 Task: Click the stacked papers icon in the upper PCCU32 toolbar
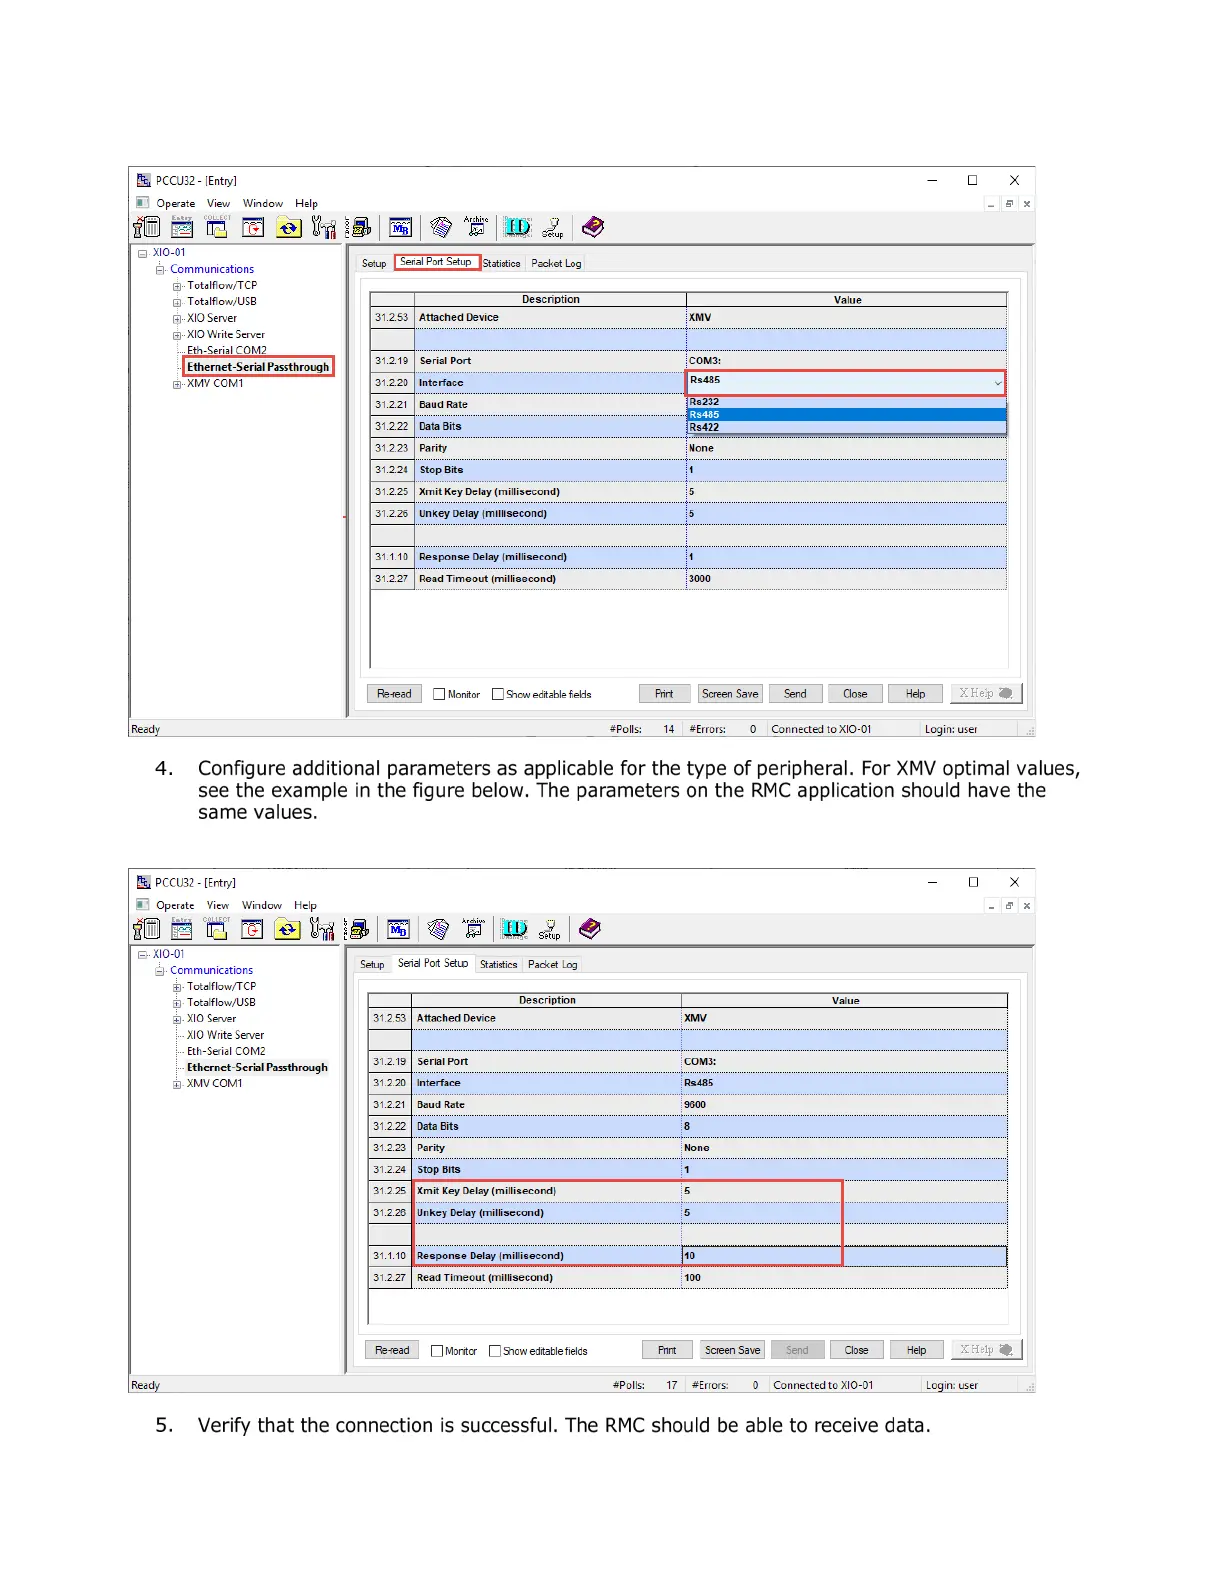click(x=441, y=228)
